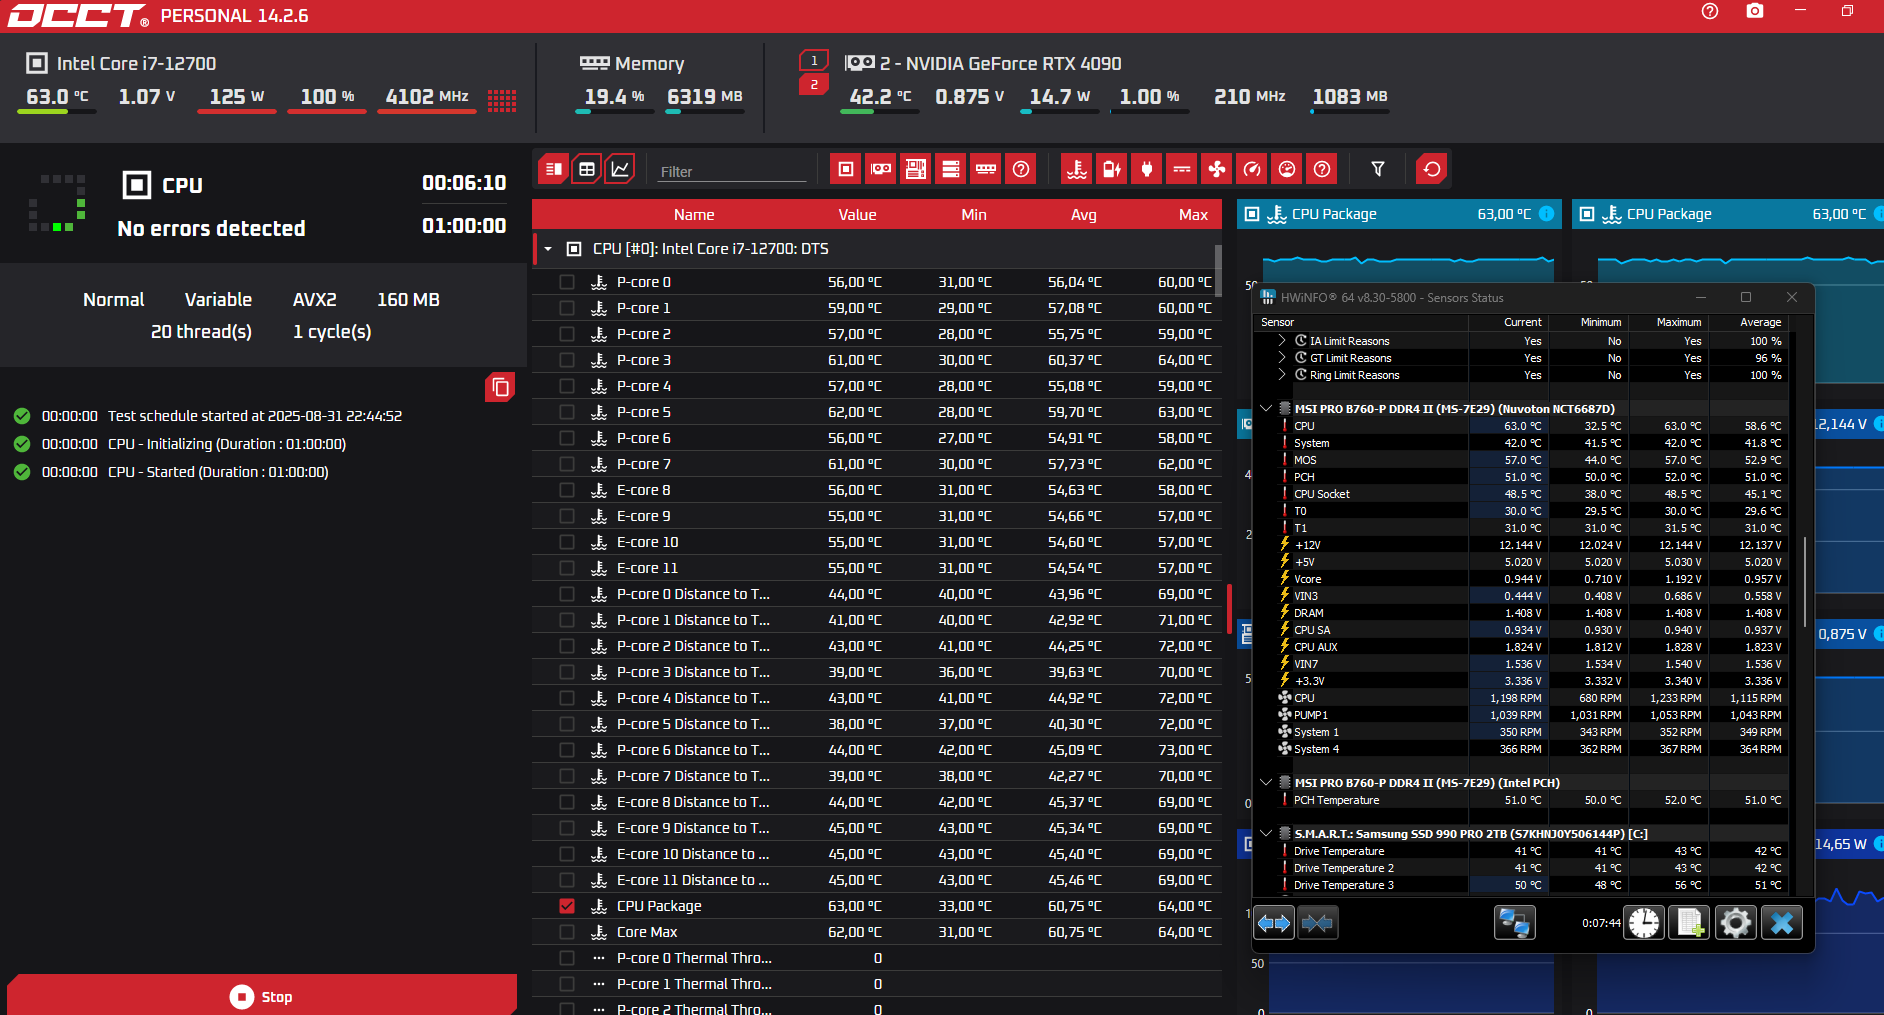Check the E-core 11 checkbox

567,568
